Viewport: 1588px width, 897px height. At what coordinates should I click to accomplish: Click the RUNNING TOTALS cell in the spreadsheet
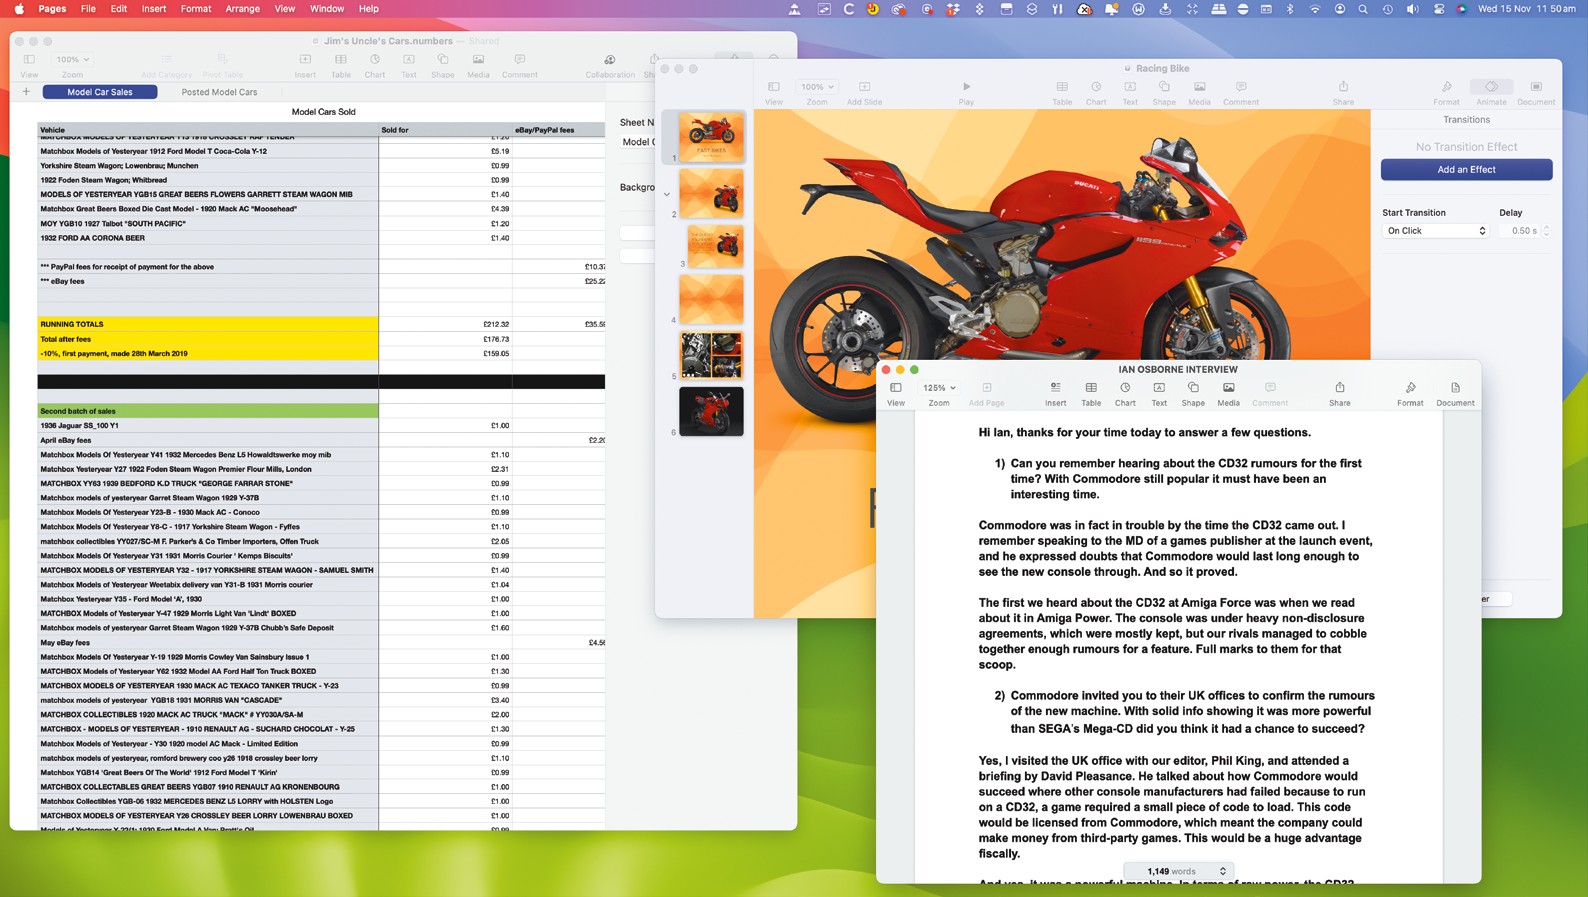click(208, 324)
